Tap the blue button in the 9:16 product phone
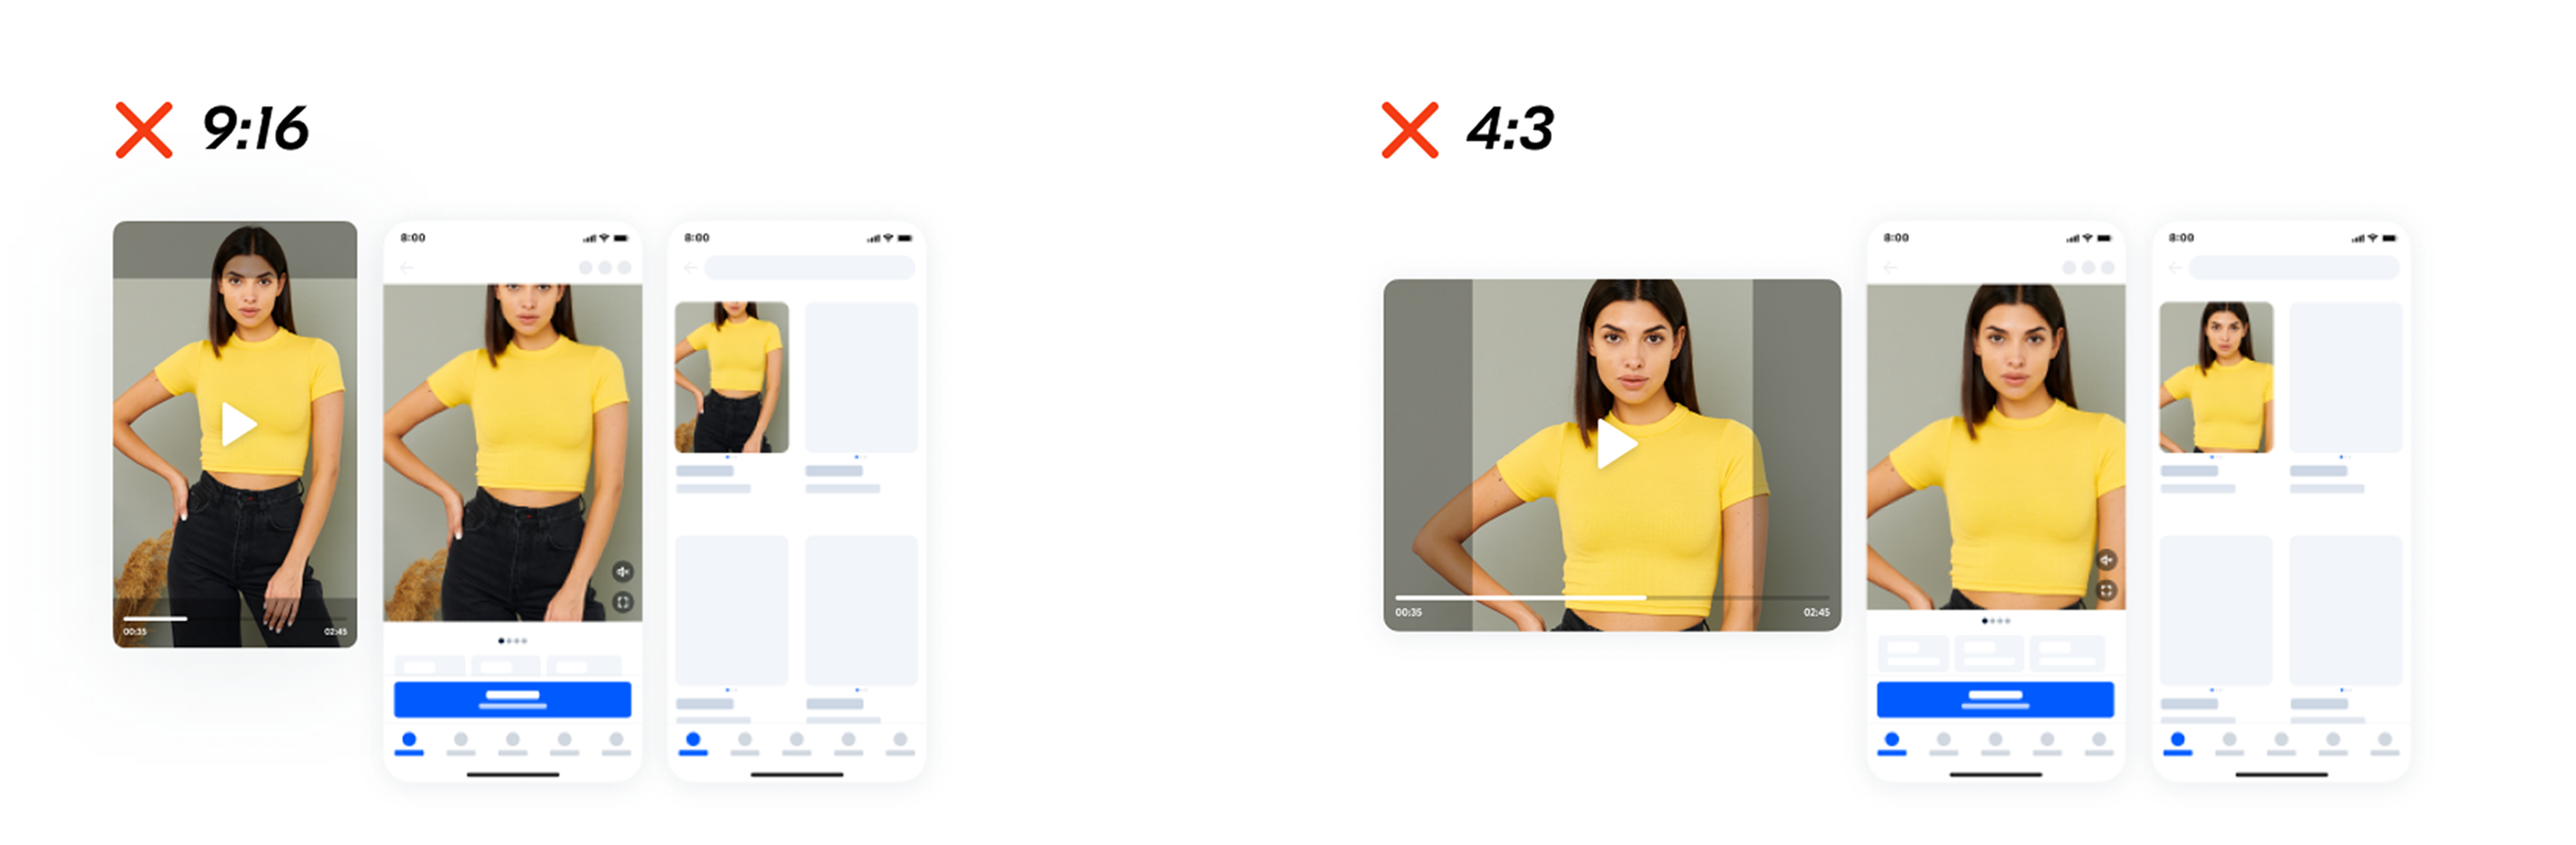This screenshot has width=2576, height=845. 512,699
